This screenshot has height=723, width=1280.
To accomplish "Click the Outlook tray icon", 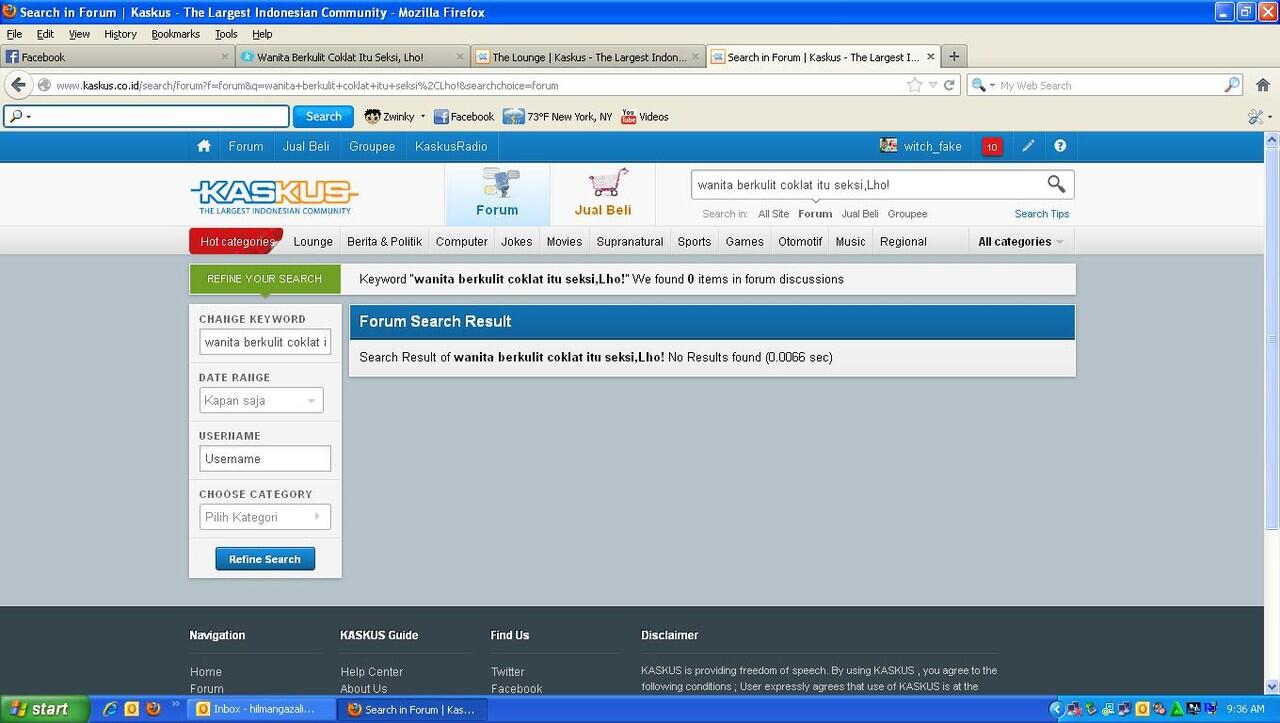I will click(x=1142, y=709).
